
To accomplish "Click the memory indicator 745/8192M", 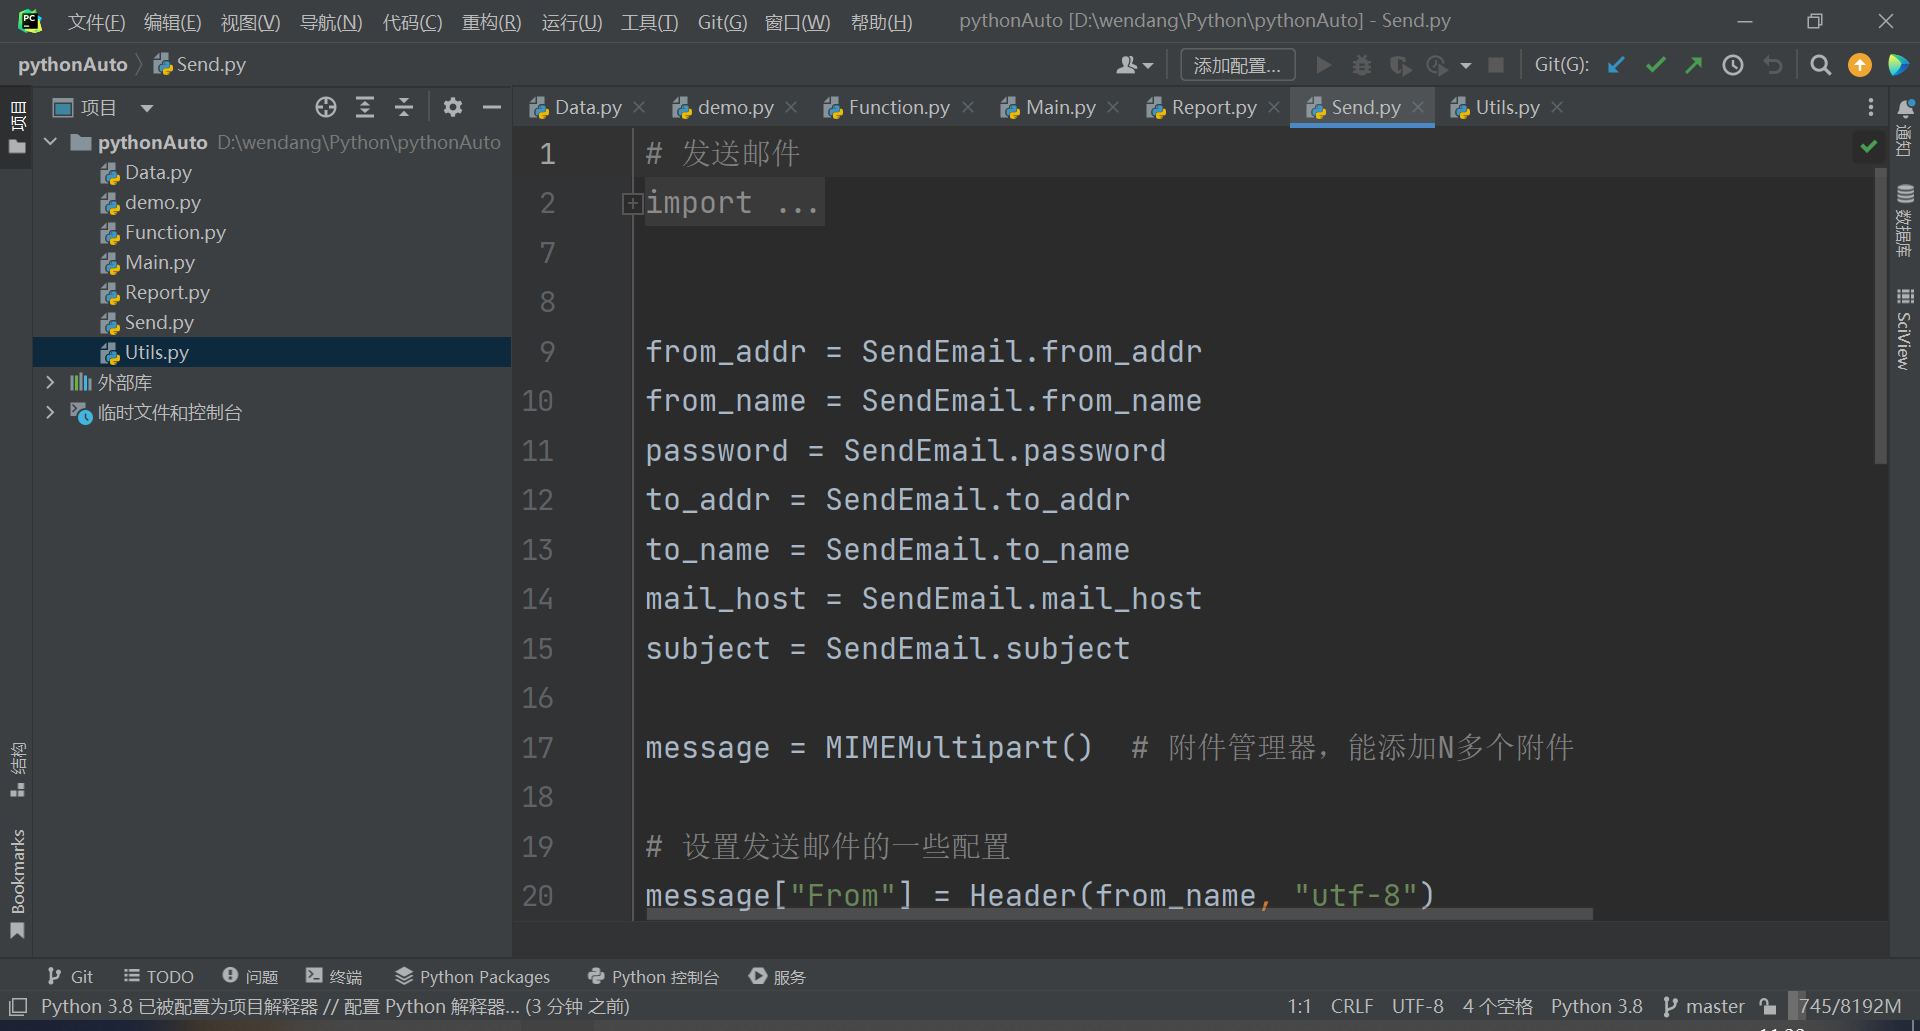I will (1848, 1006).
